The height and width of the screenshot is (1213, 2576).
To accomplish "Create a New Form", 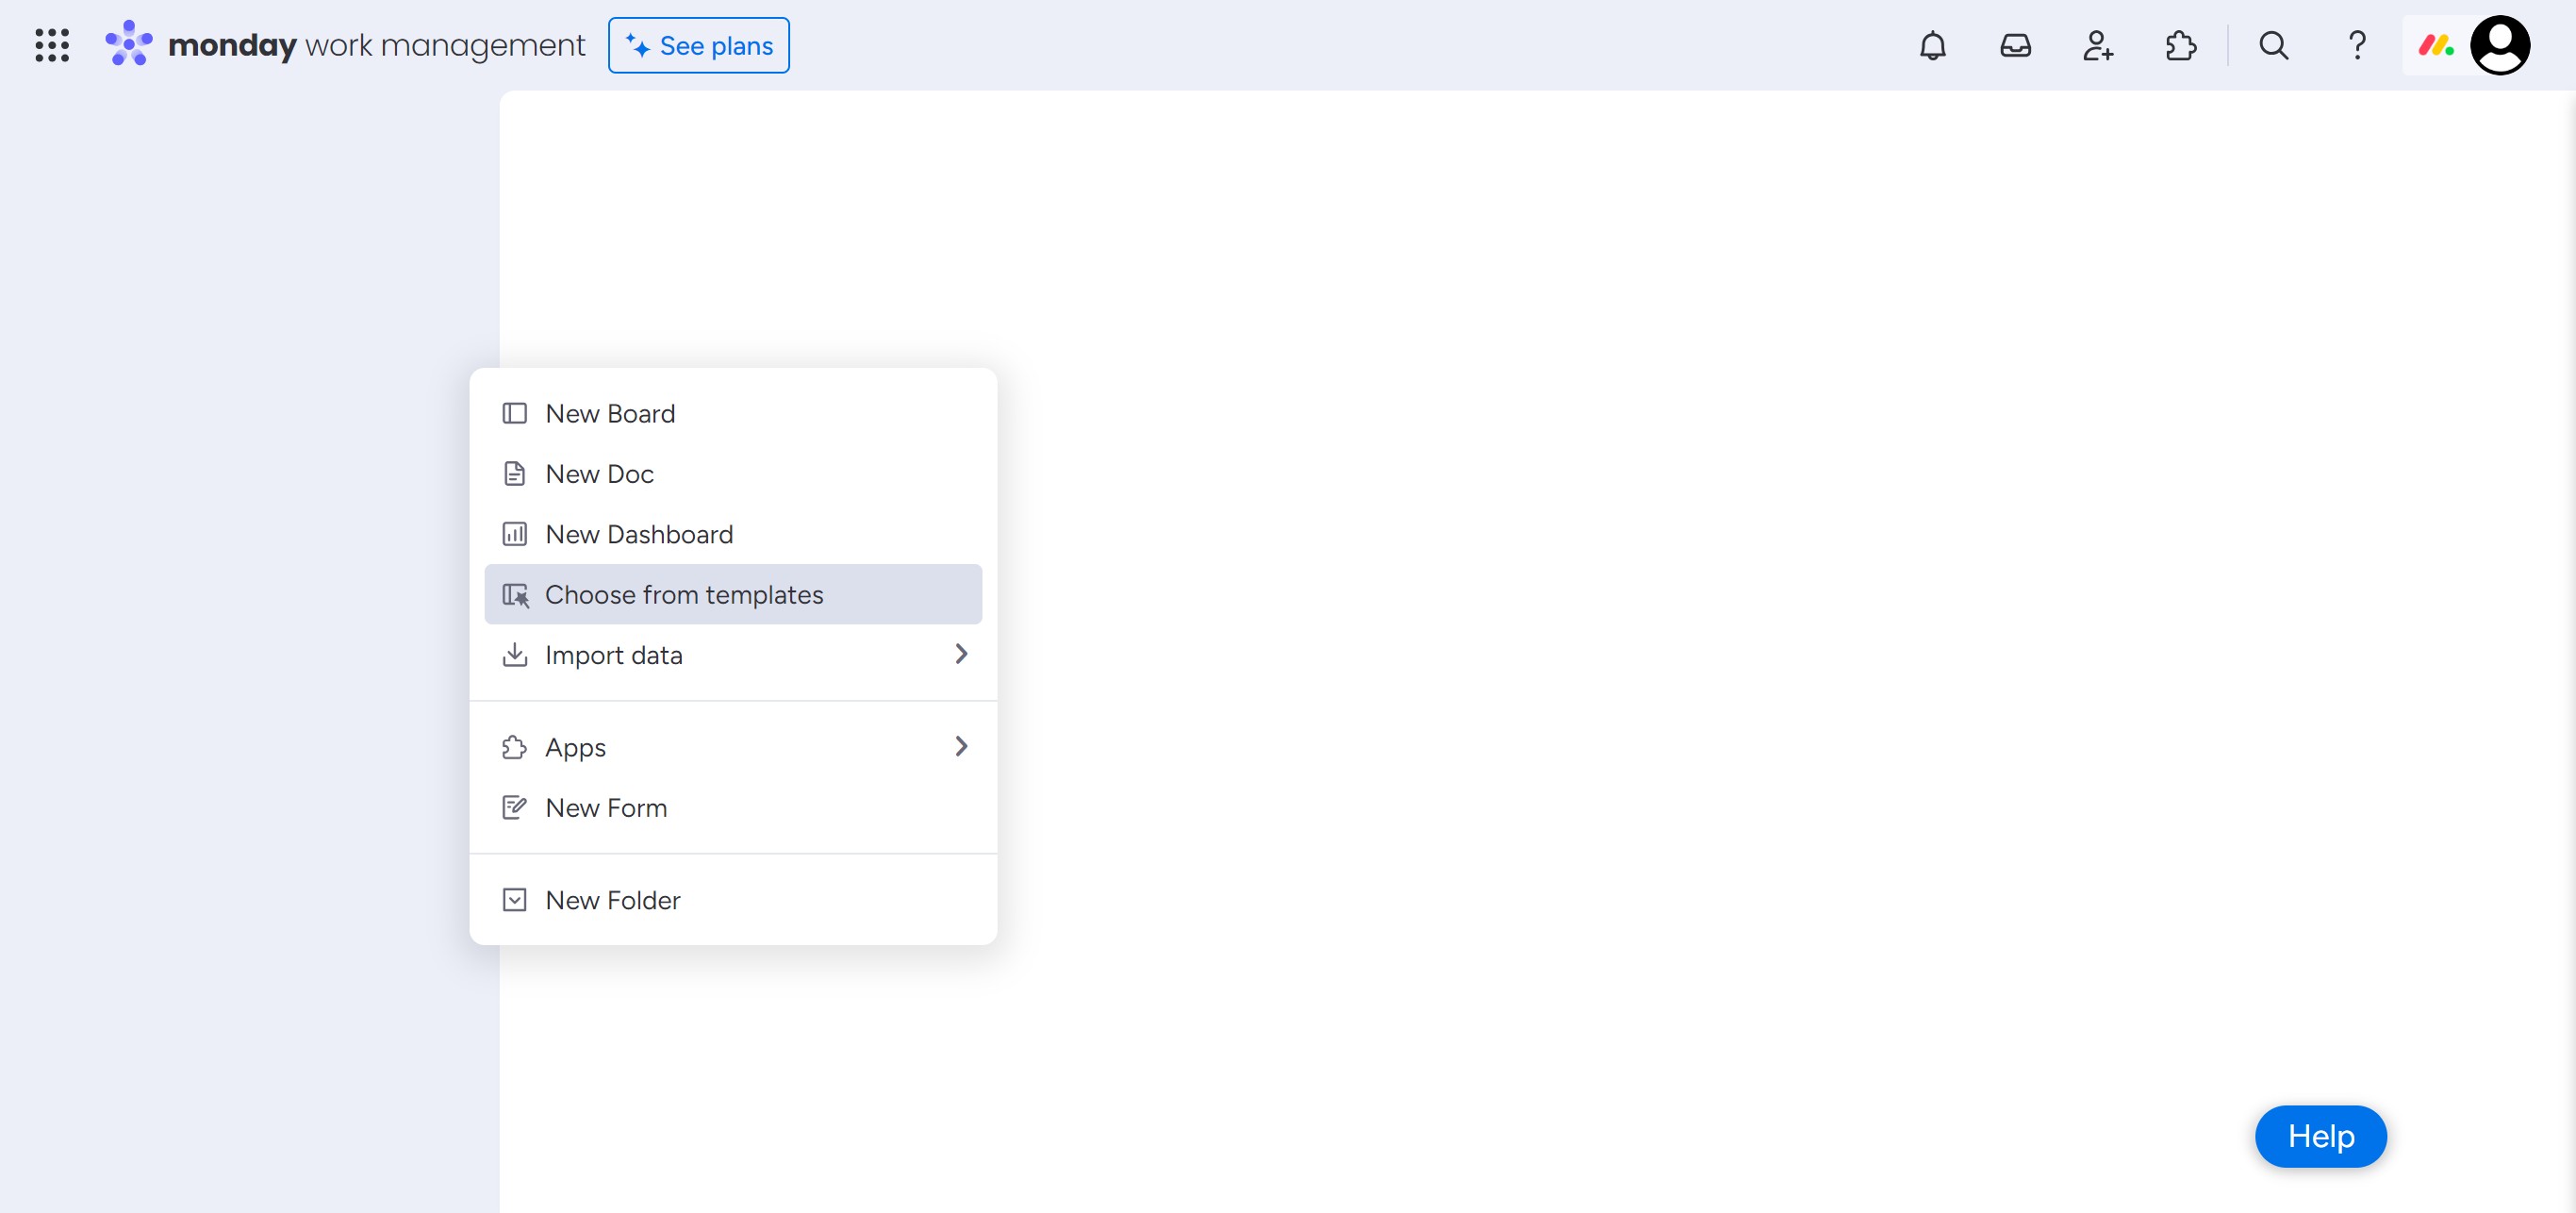I will click(606, 807).
